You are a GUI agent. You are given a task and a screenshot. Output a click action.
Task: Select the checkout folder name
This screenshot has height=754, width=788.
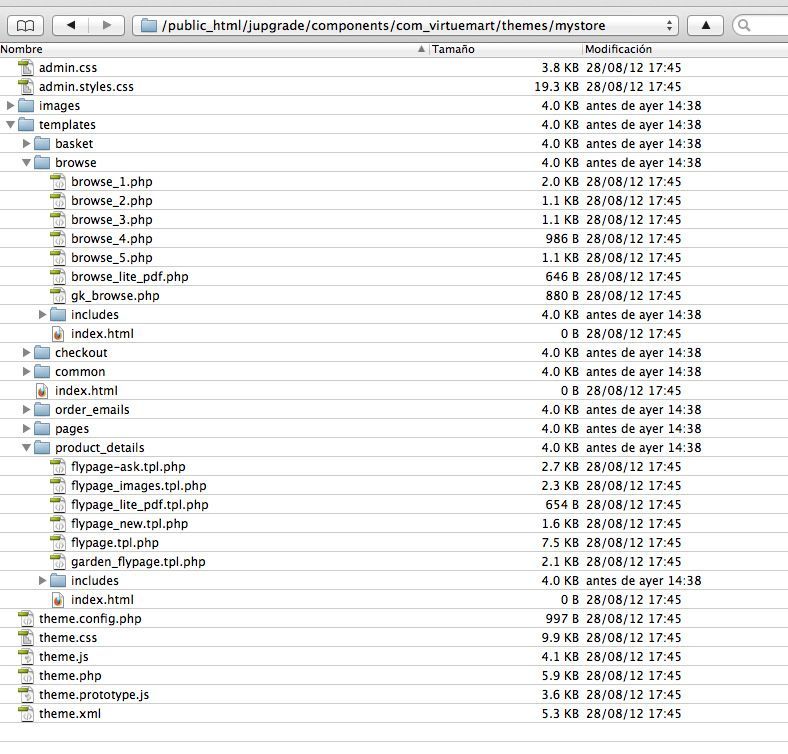81,353
